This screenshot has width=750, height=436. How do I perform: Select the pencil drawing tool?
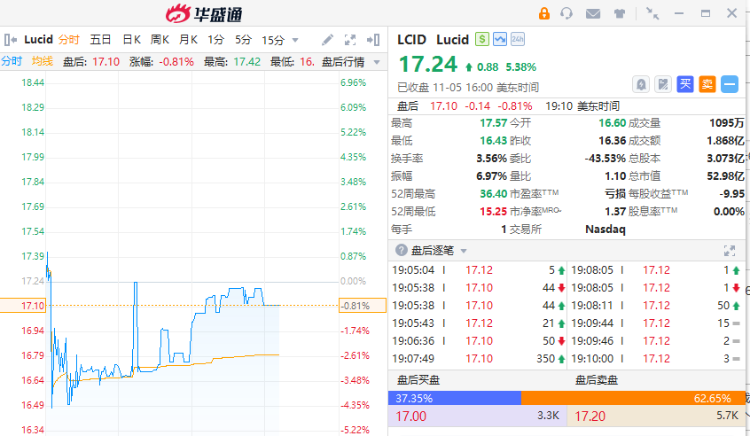[328, 40]
